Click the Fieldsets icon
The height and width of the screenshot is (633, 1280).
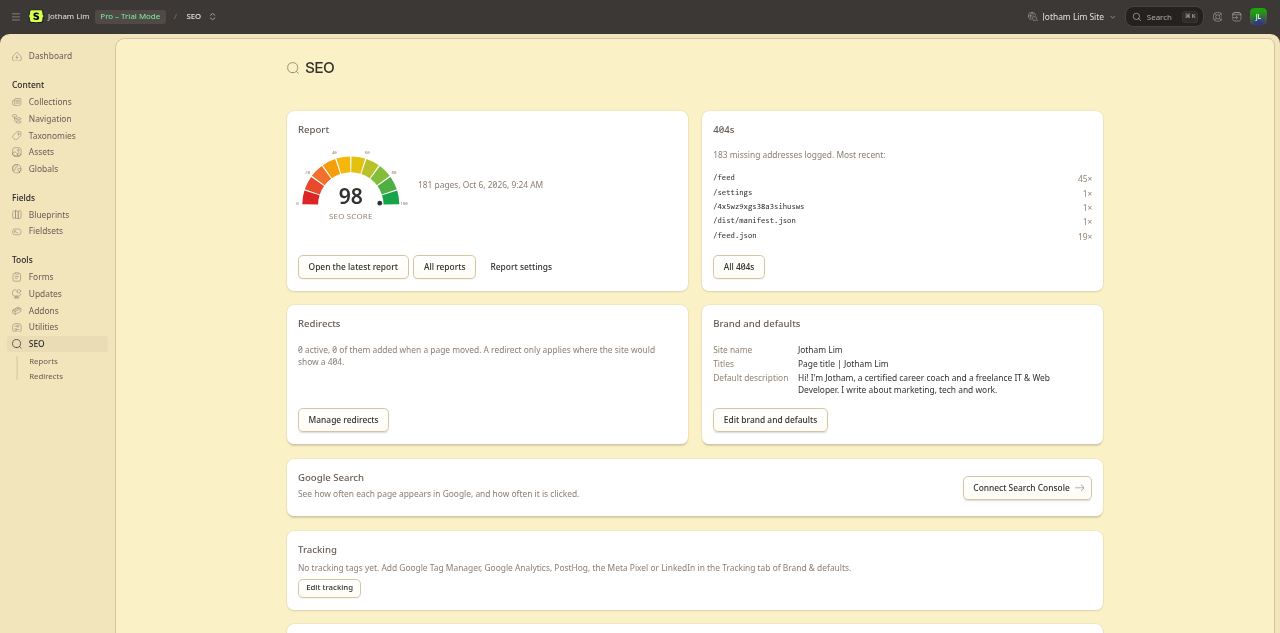tap(17, 231)
